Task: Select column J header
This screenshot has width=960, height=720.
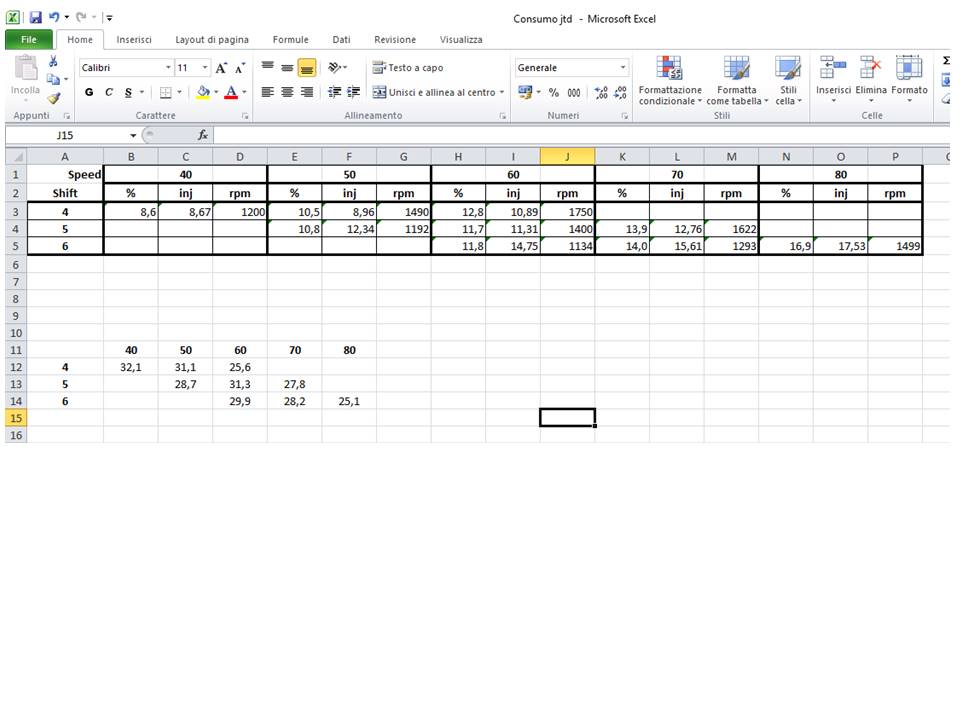Action: [568, 157]
